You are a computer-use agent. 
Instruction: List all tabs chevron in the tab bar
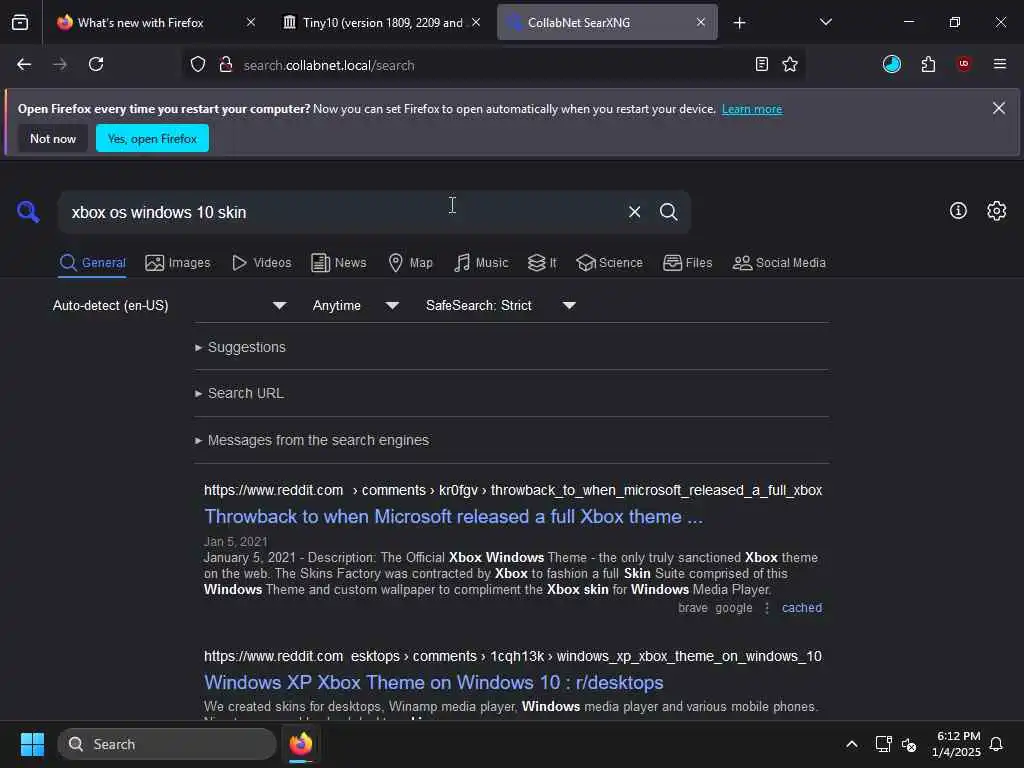(825, 22)
